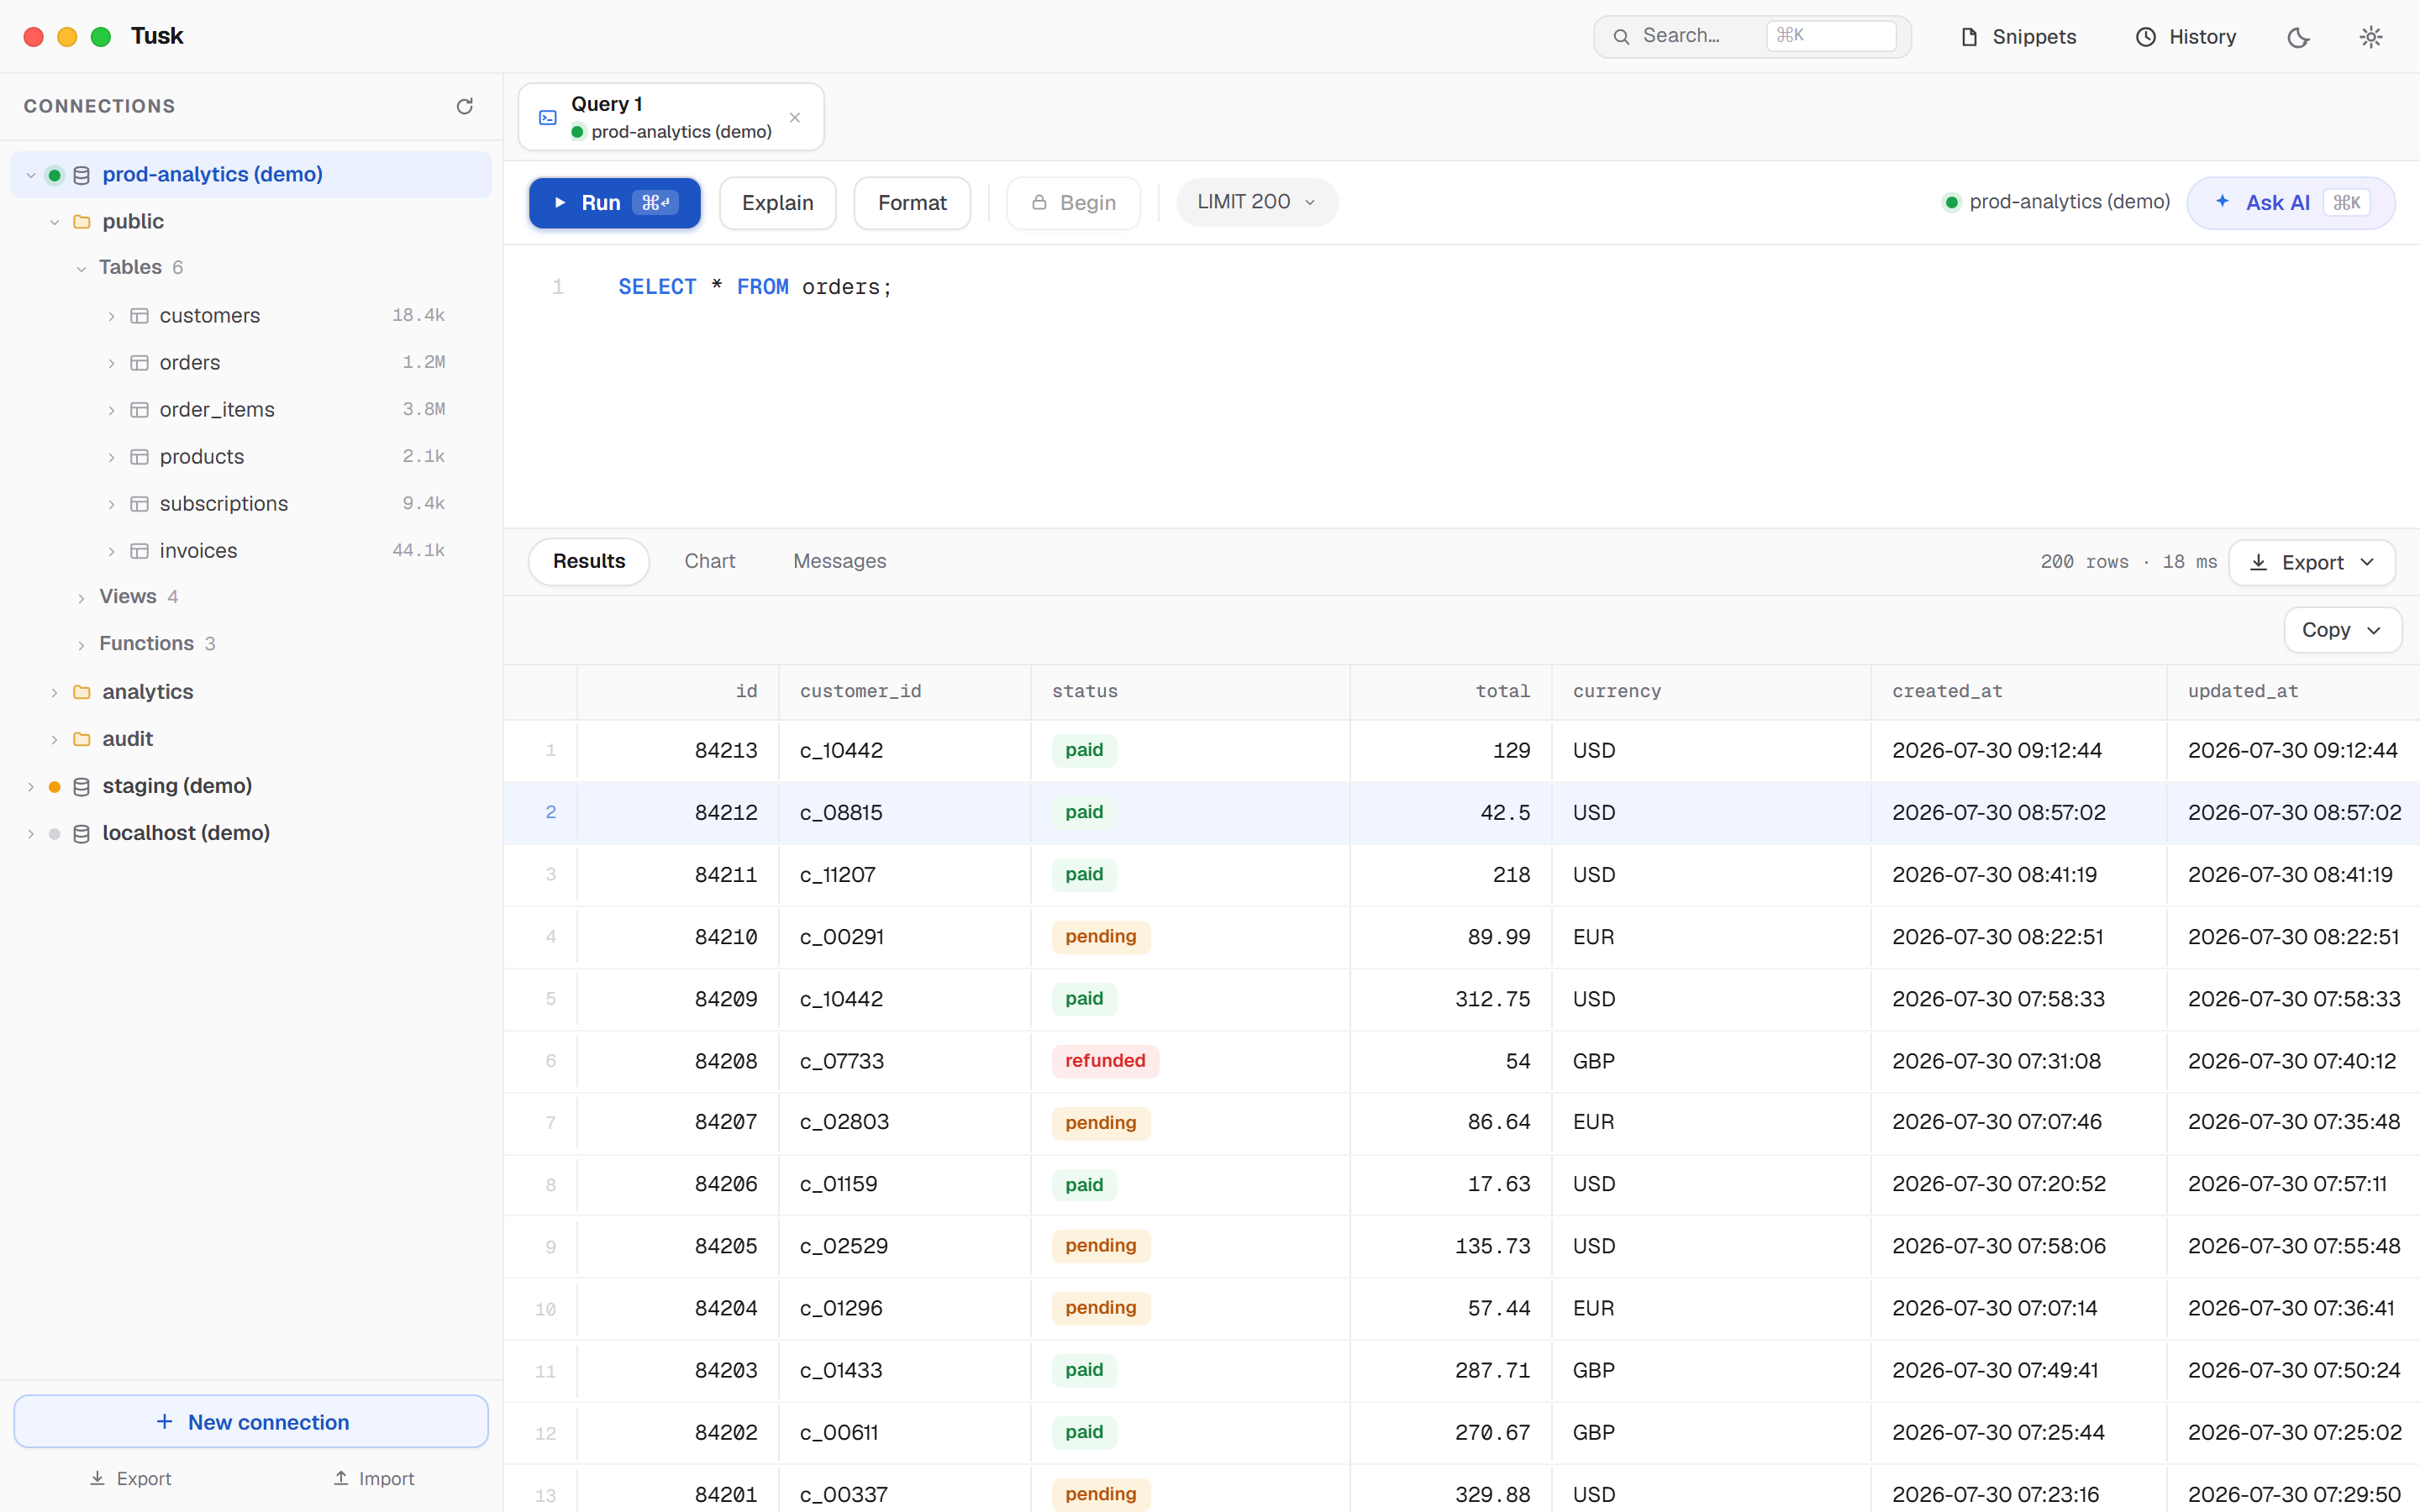Viewport: 2420px width, 1512px height.
Task: Close the Query 1 tab
Action: click(x=795, y=118)
